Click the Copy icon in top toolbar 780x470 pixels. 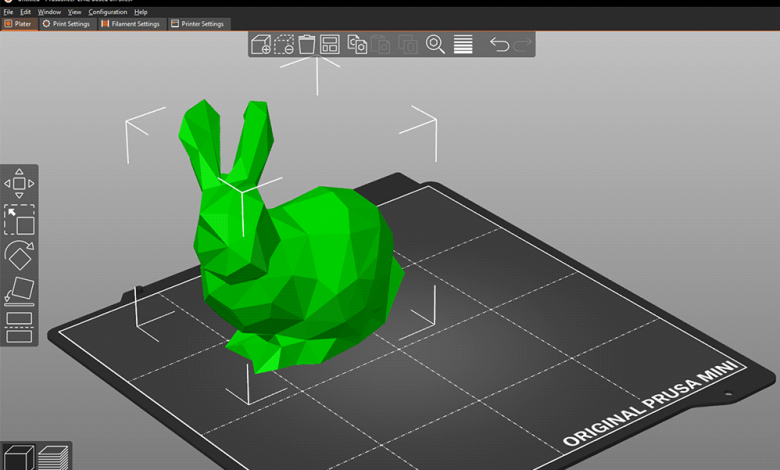[357, 44]
